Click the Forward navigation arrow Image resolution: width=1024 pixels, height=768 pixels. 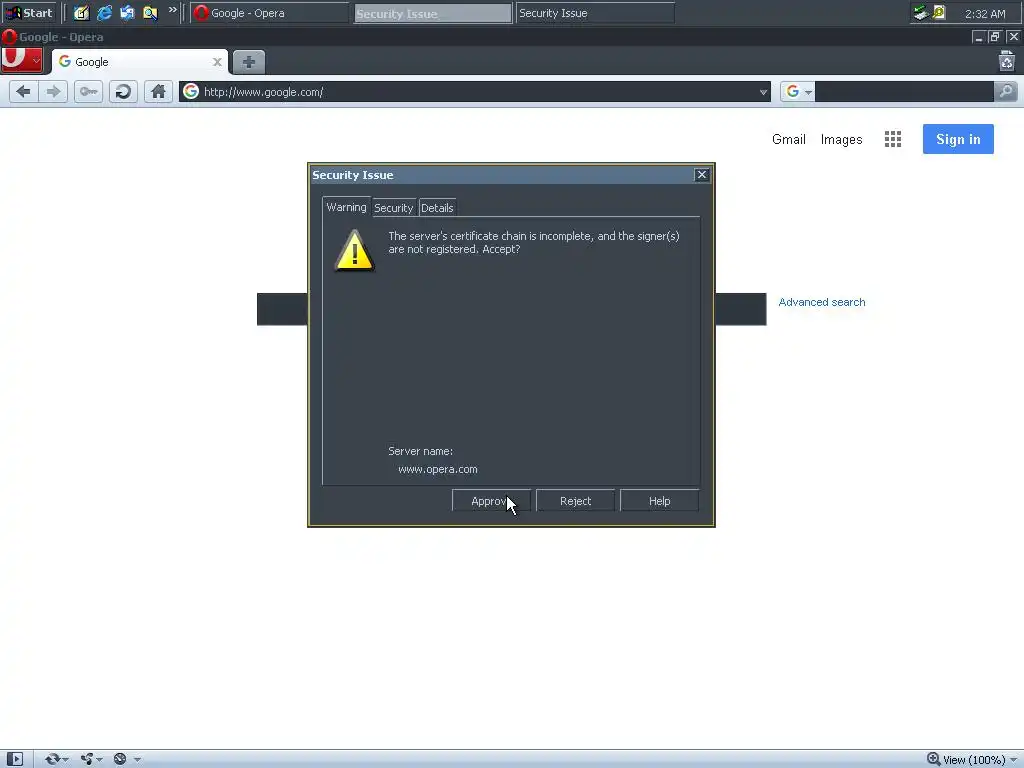click(x=54, y=91)
